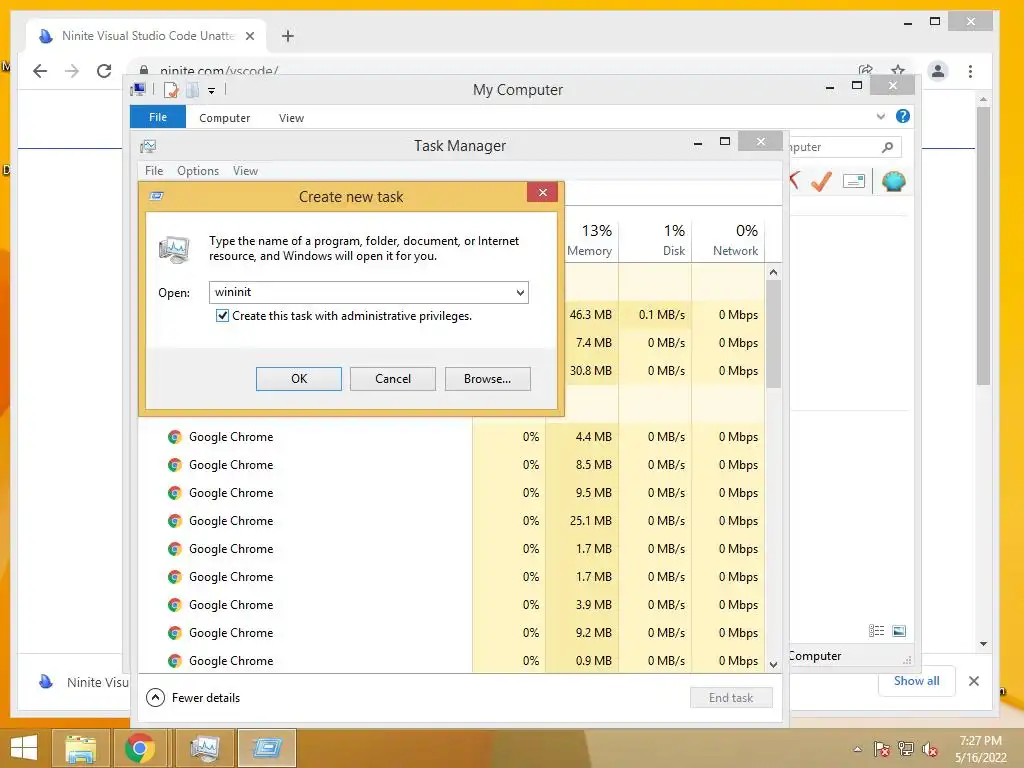Open Customize Quick Access Toolbar dropdown
This screenshot has height=768, width=1024.
[x=212, y=91]
